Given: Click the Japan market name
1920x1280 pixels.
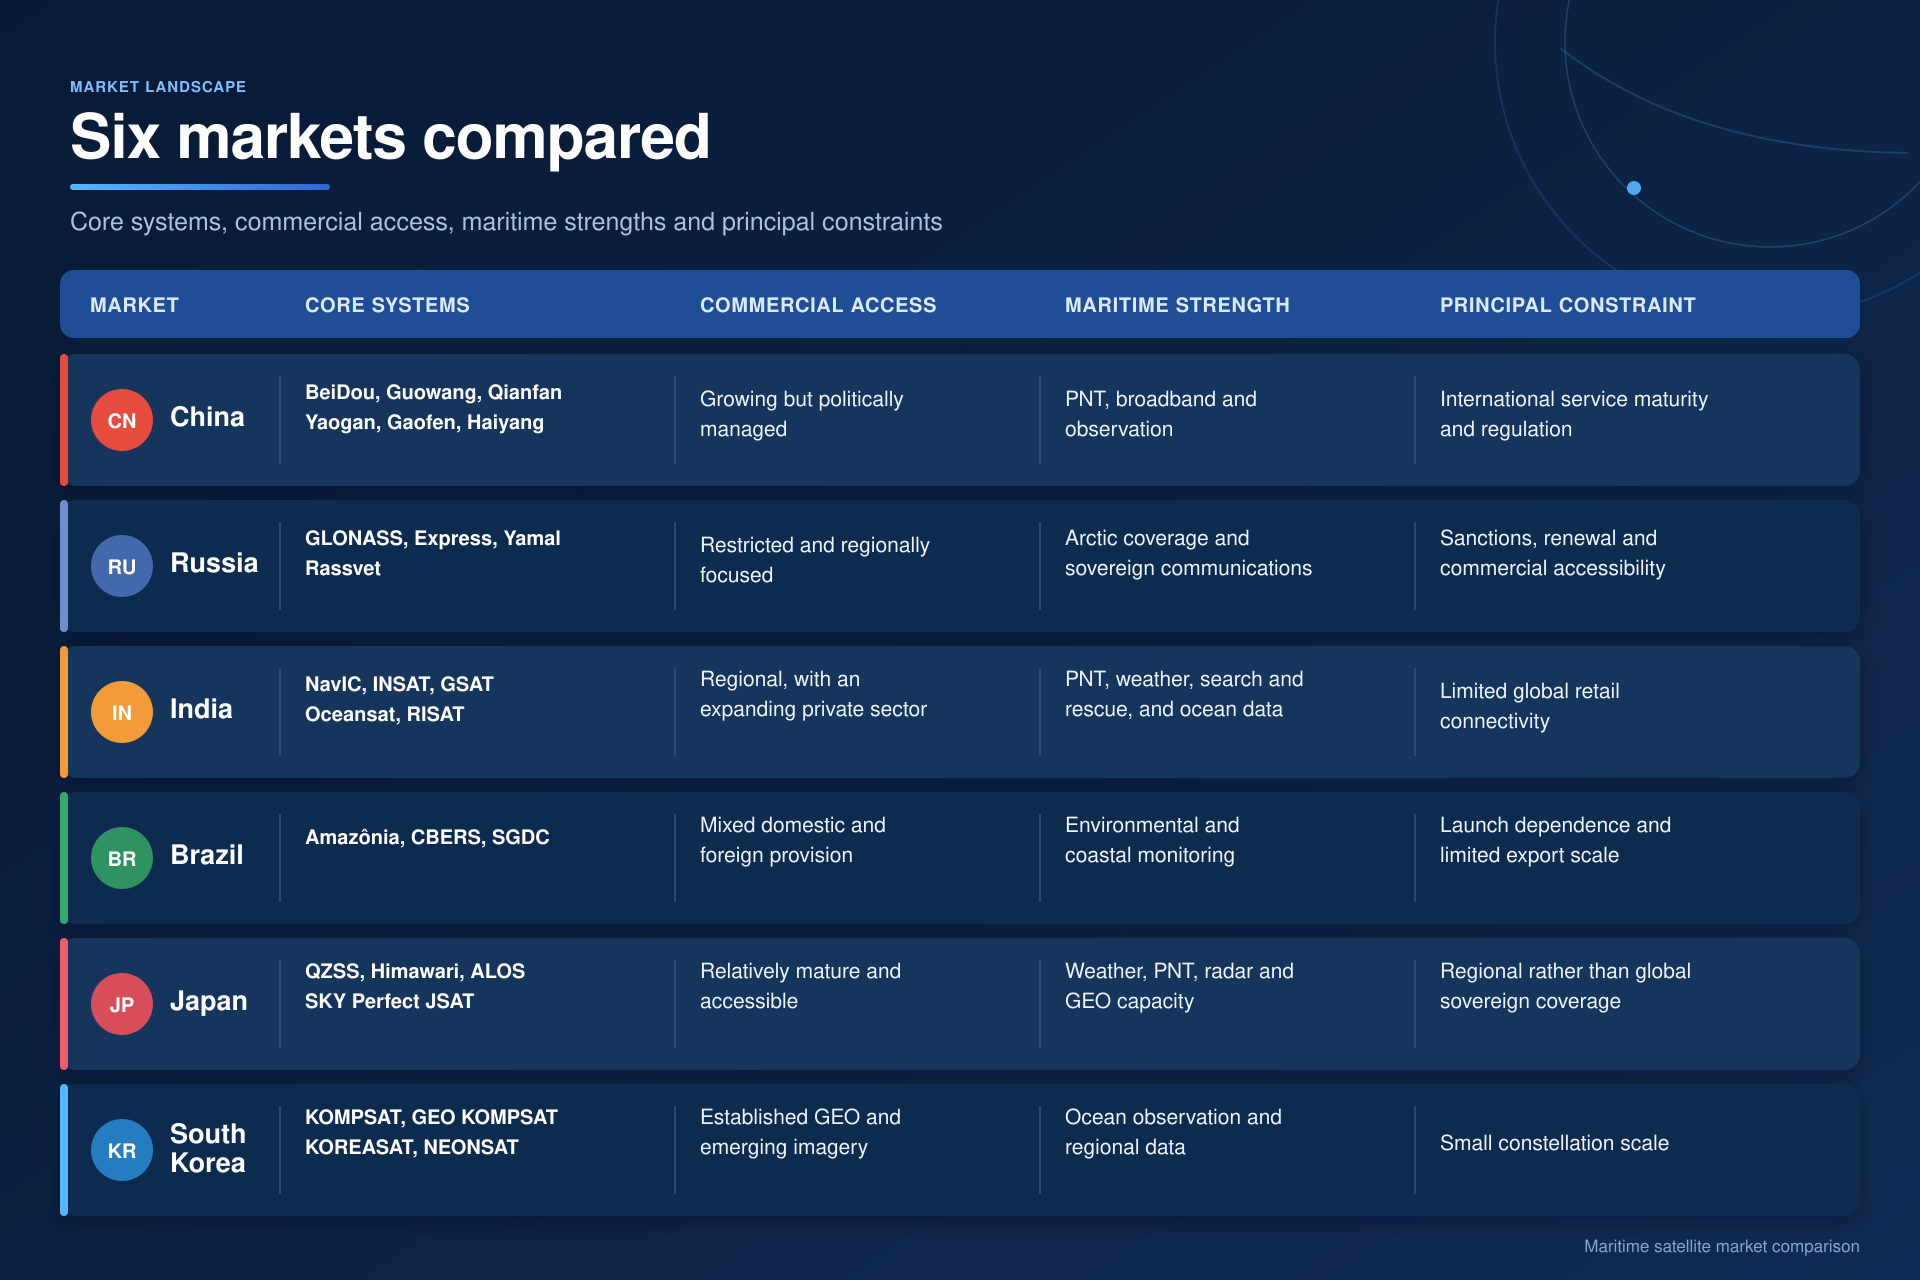Looking at the screenshot, I should coord(208,1001).
